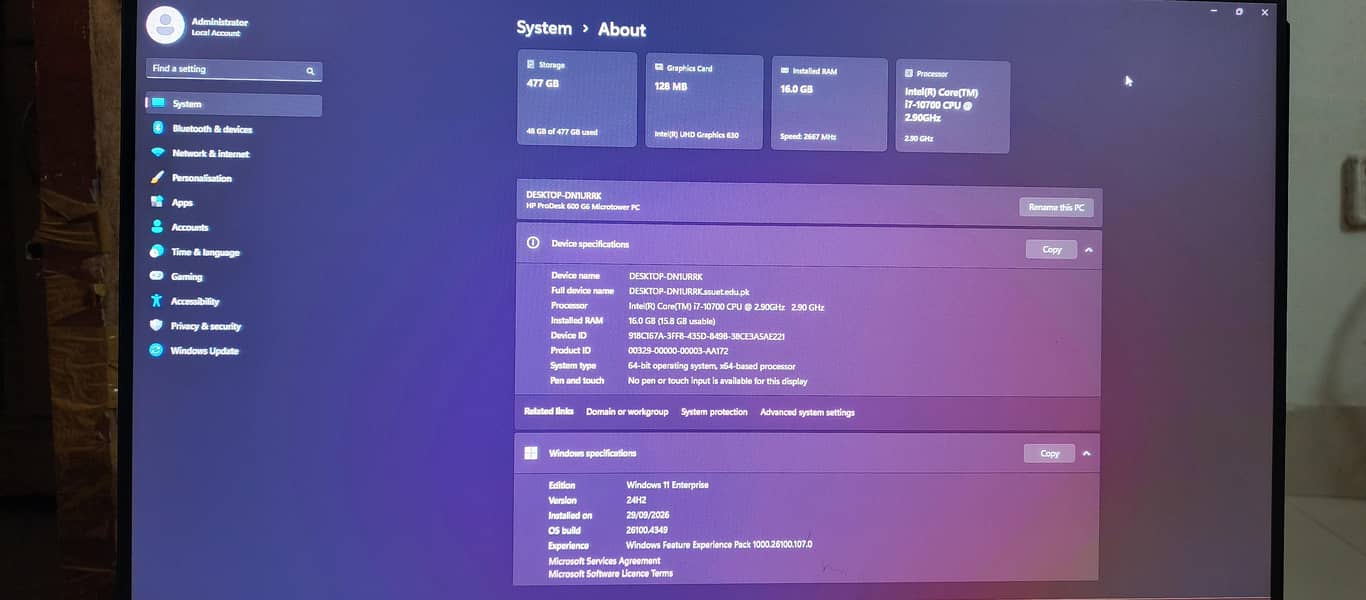Open the System protection link
Screen dimensions: 1366x600
point(714,412)
